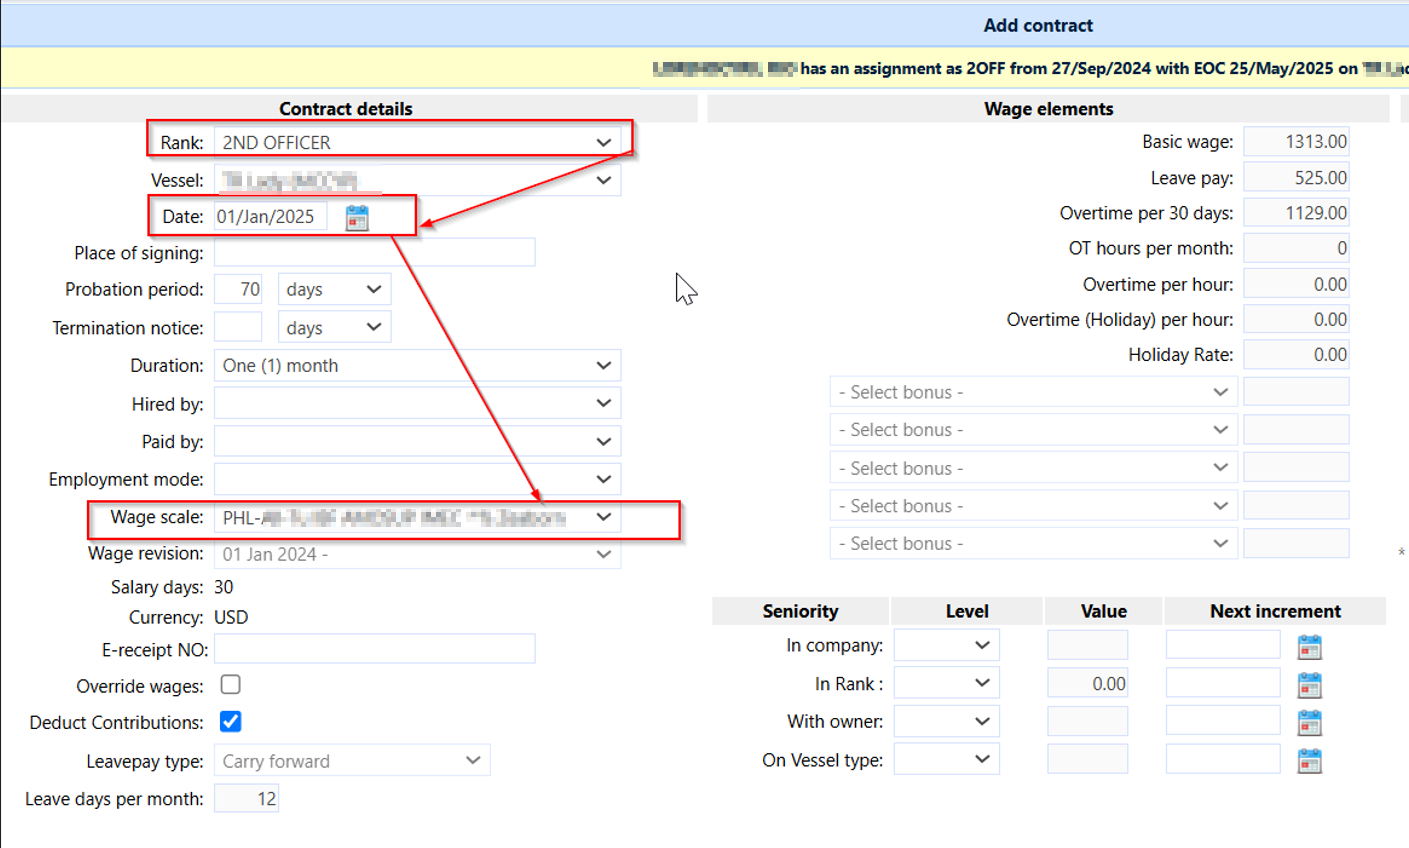Open calendar for On Vessel type increment
1409x848 pixels.
tap(1309, 761)
